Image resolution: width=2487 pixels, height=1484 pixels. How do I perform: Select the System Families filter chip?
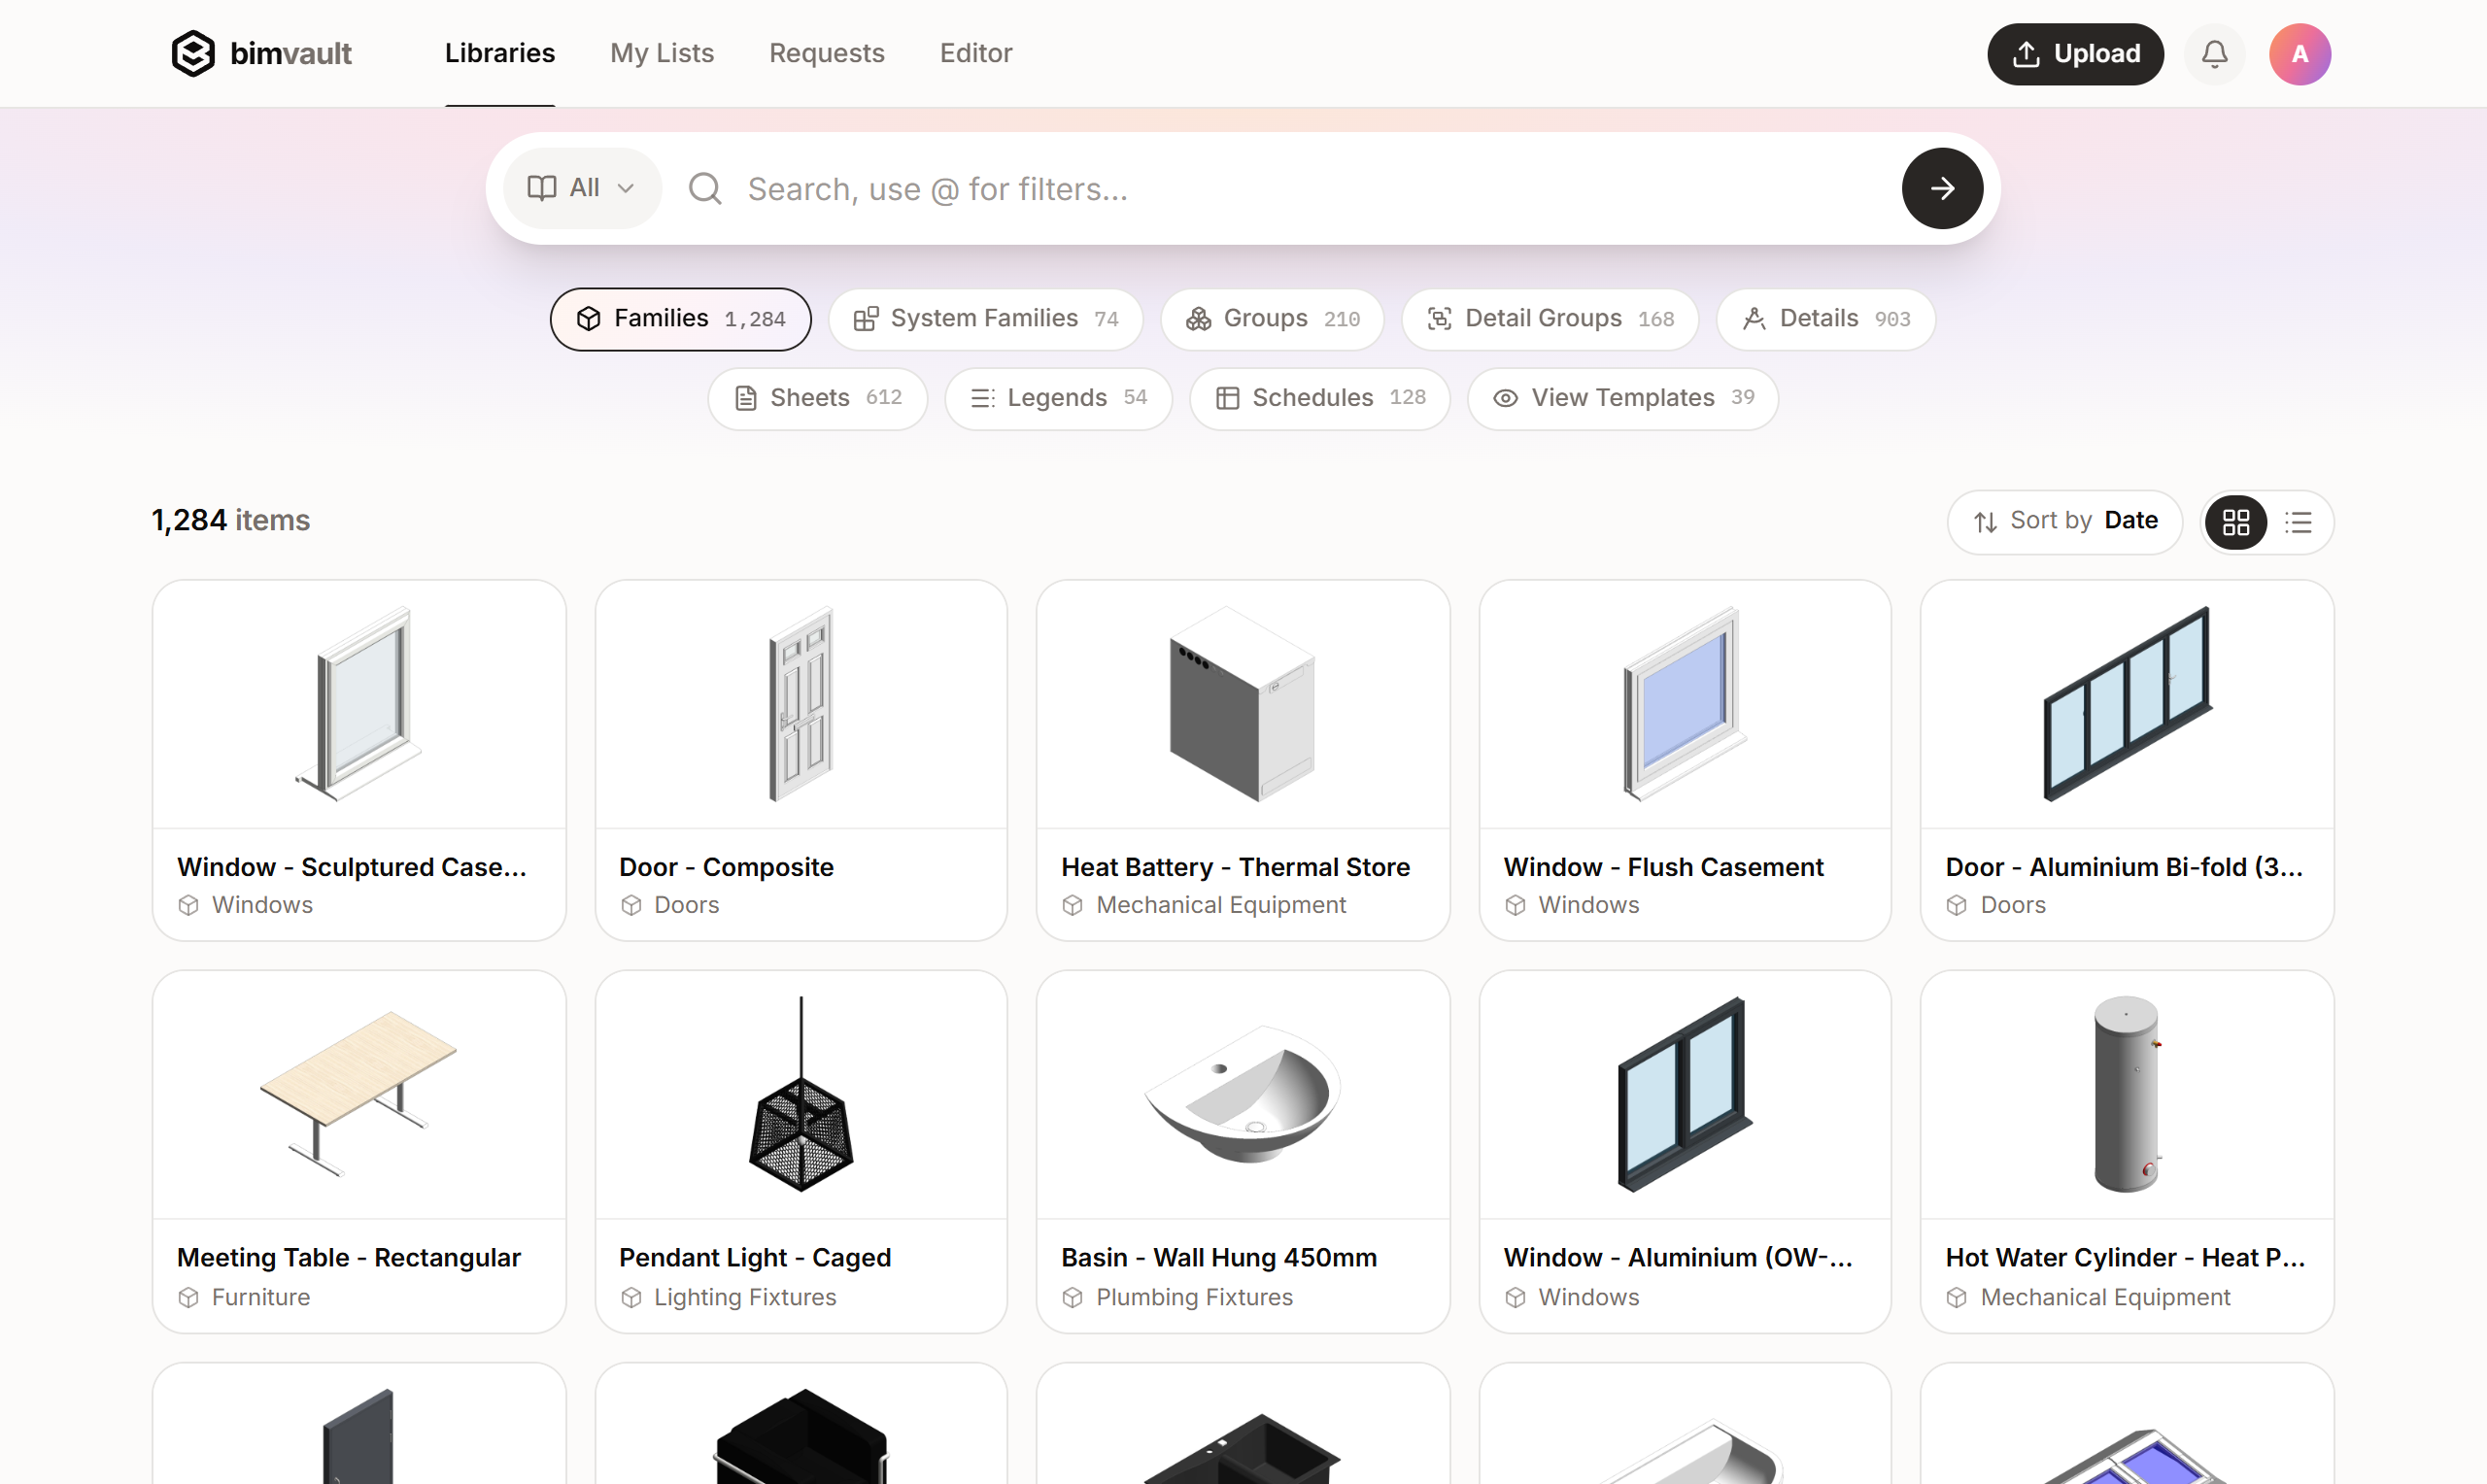pos(985,319)
